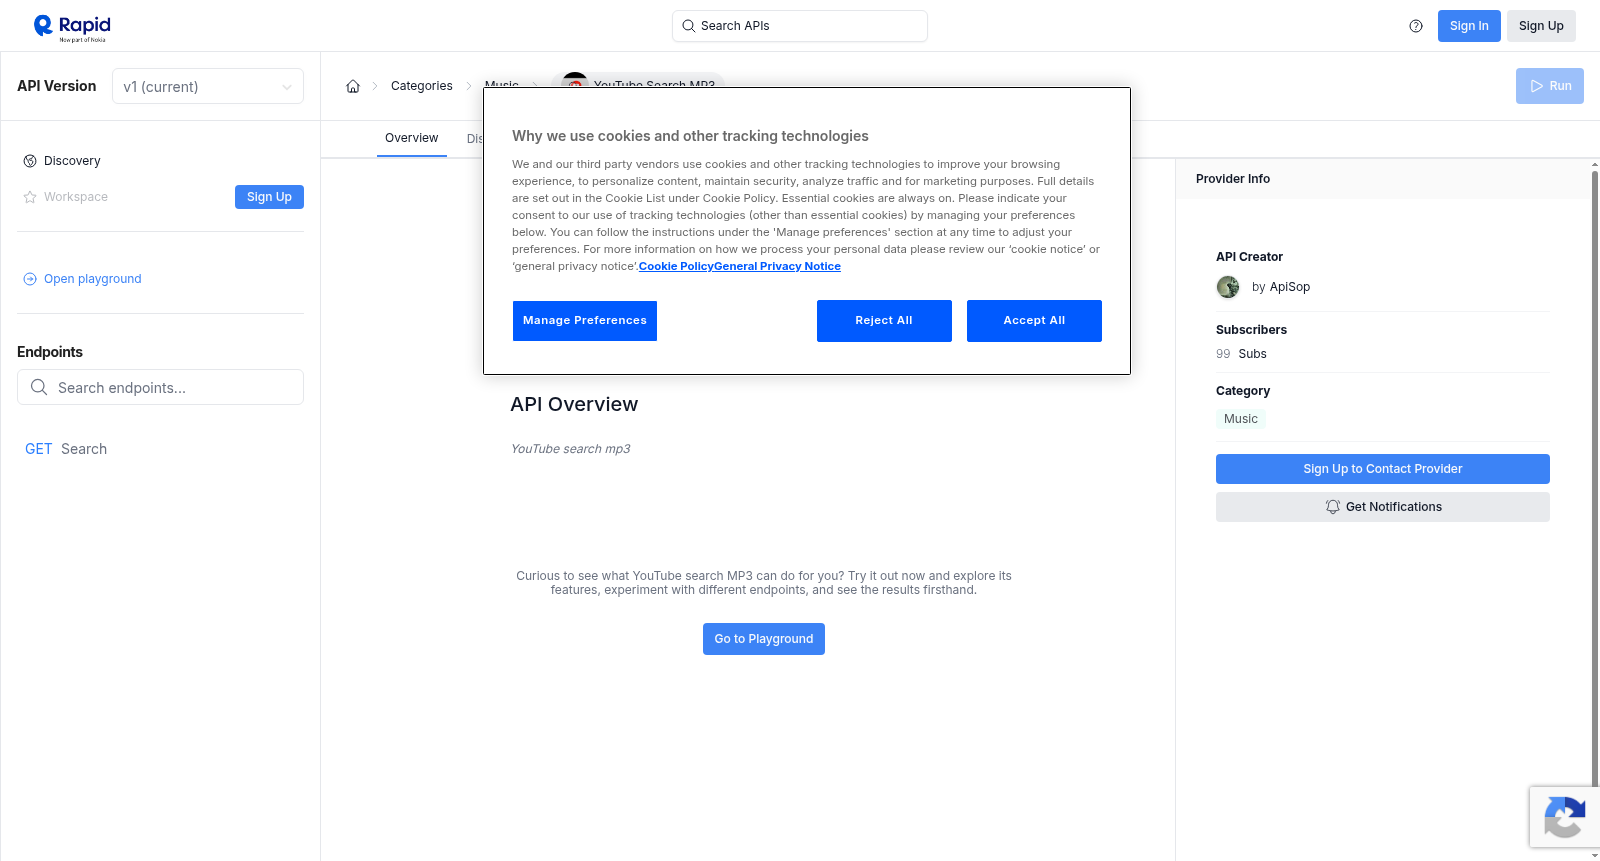Expand the API Version dropdown
The width and height of the screenshot is (1600, 861).
click(x=208, y=86)
